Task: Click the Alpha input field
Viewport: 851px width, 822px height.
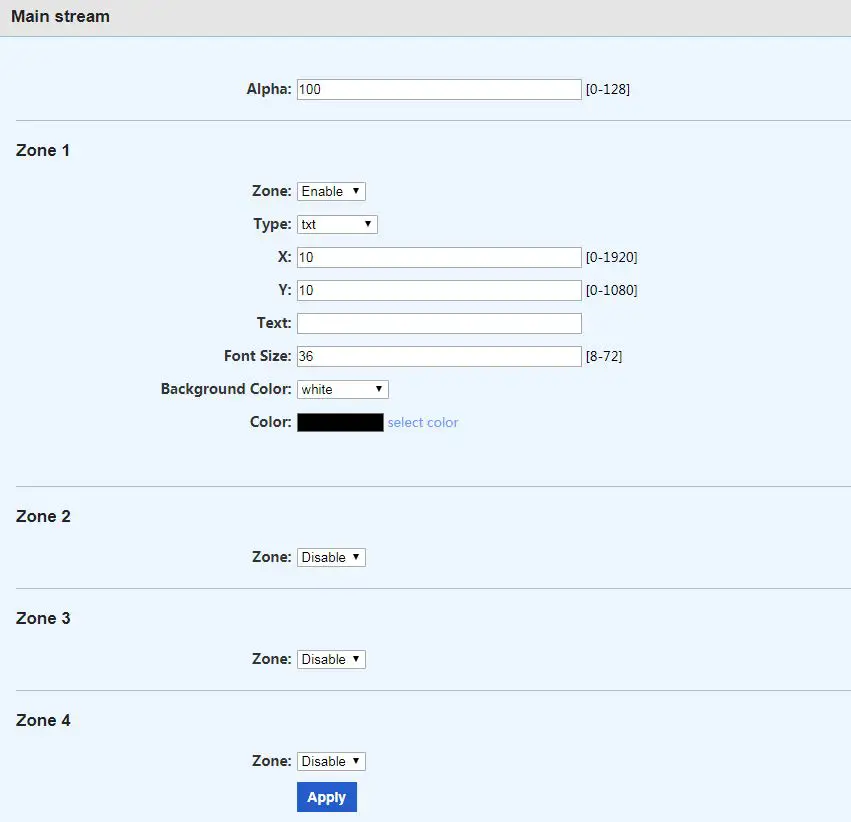Action: pyautogui.click(x=439, y=90)
